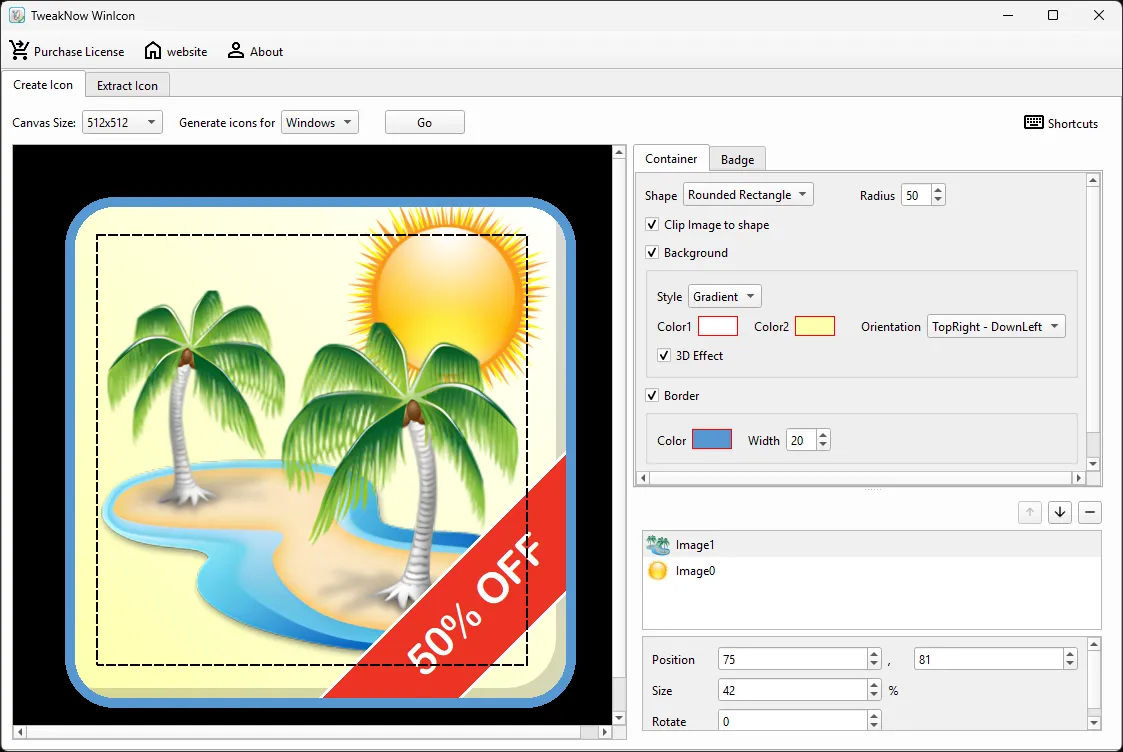Screen dimensions: 1123x752
Task: Click the Purchase License cart icon
Action: [x=19, y=51]
